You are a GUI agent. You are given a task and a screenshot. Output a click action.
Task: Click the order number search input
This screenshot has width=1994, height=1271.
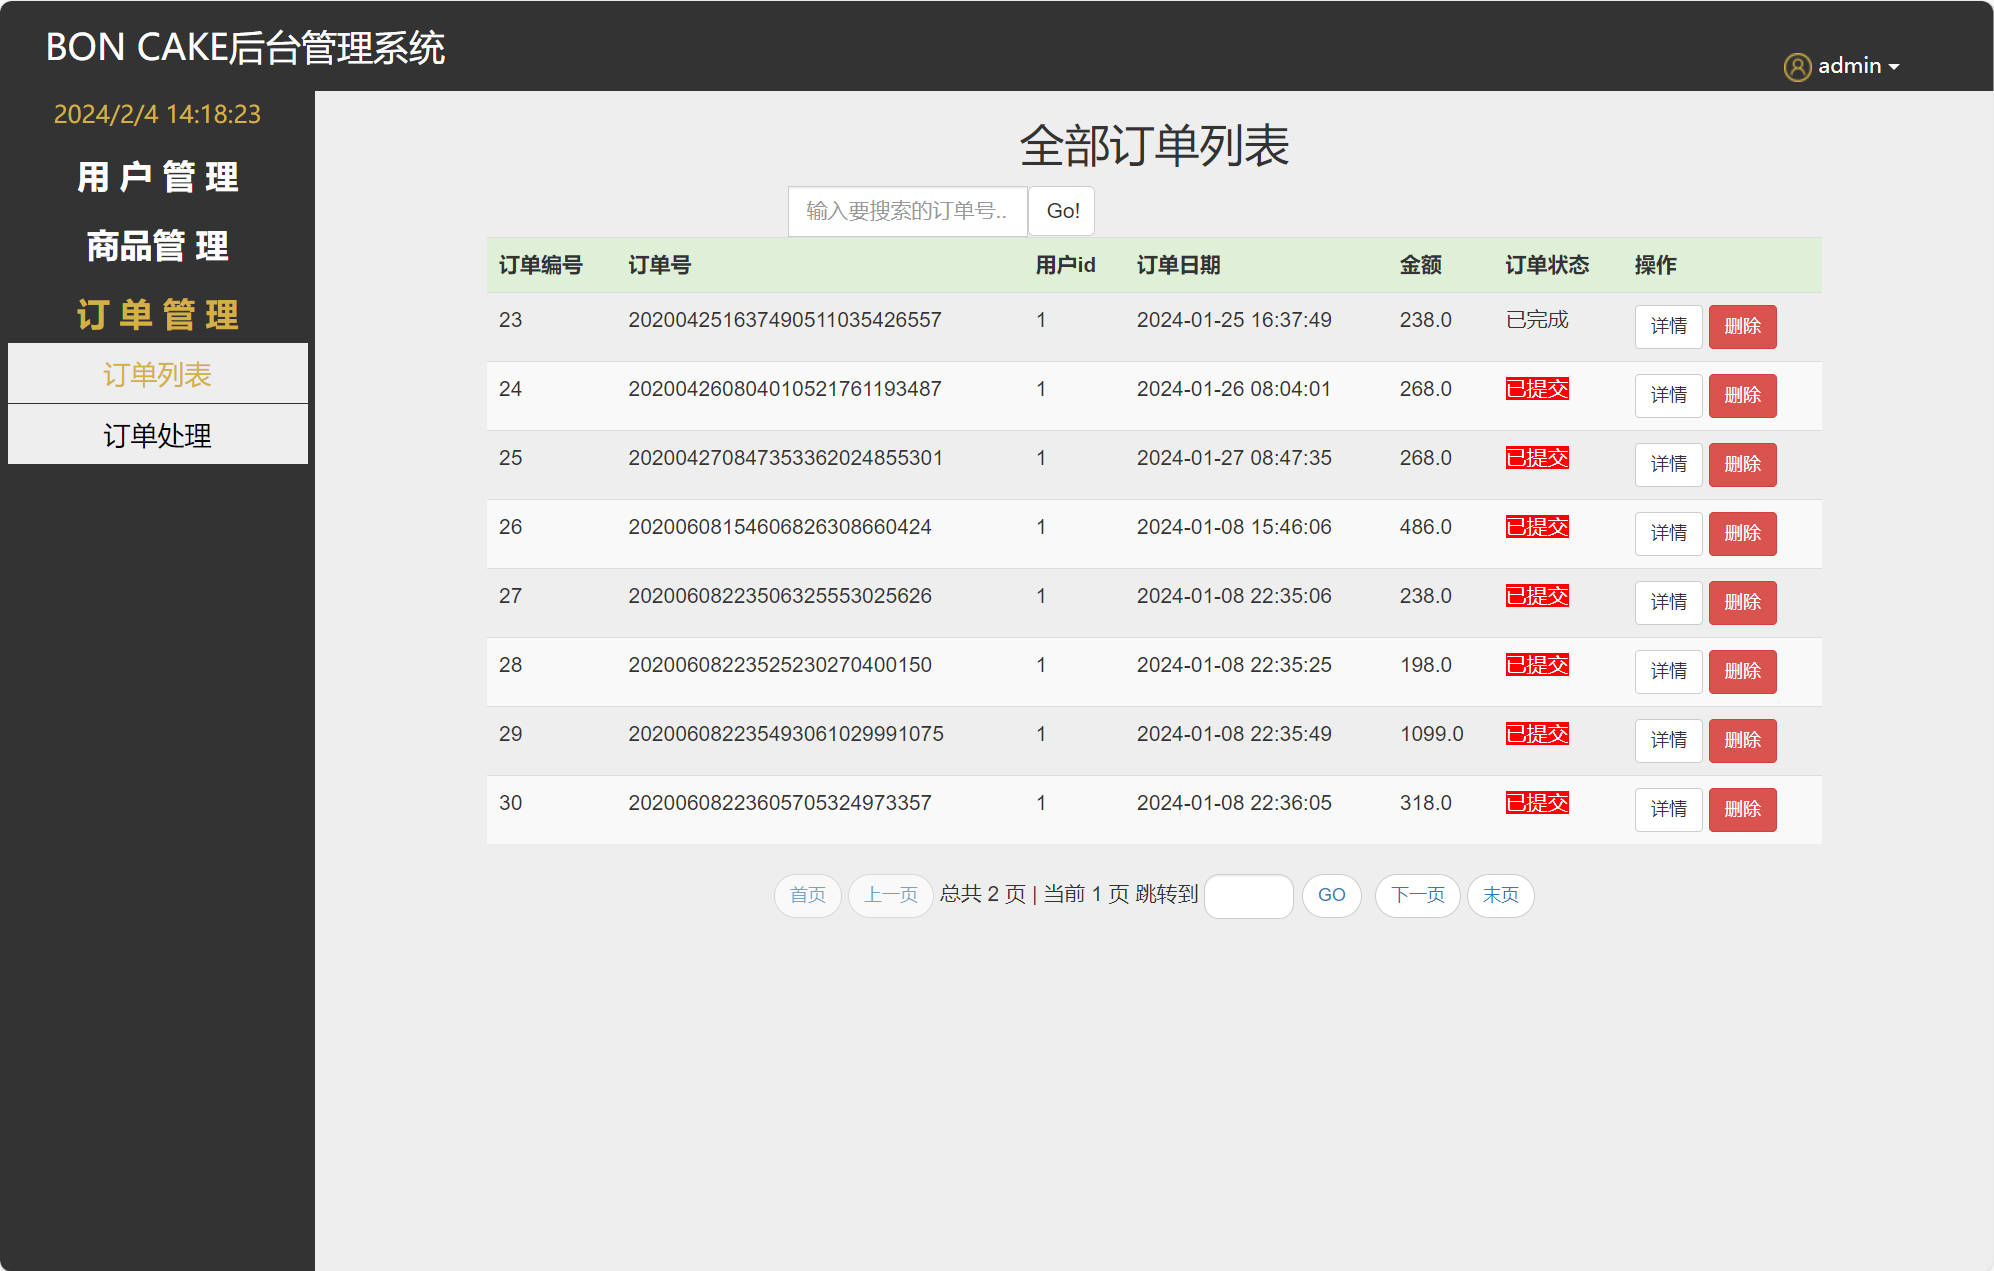[906, 211]
